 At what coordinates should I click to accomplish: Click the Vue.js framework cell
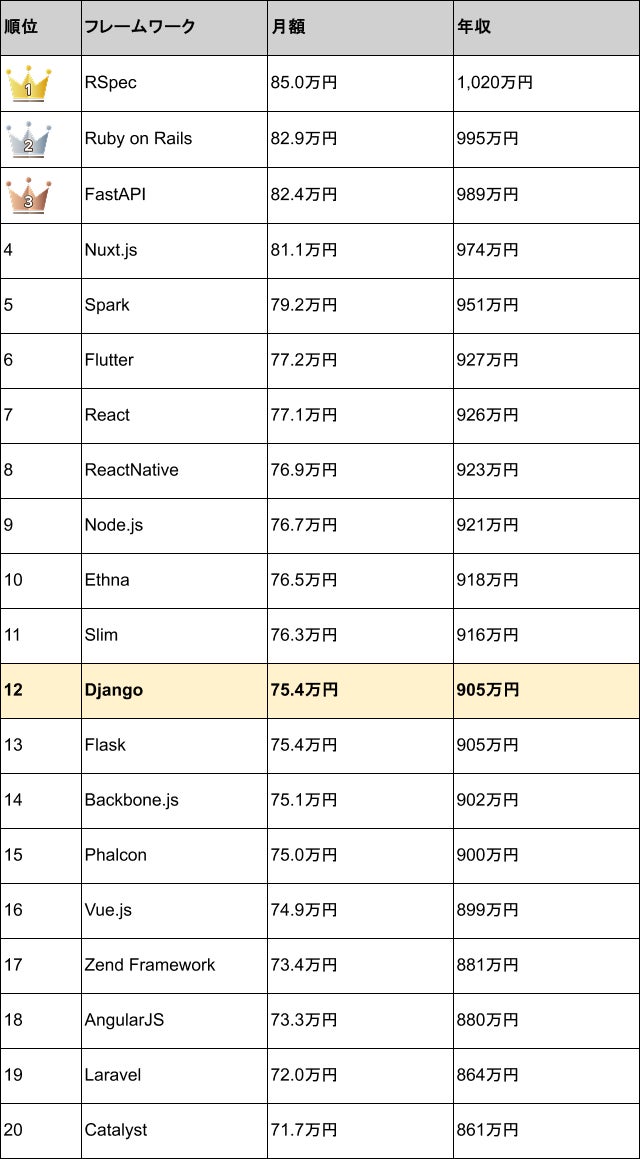click(108, 910)
